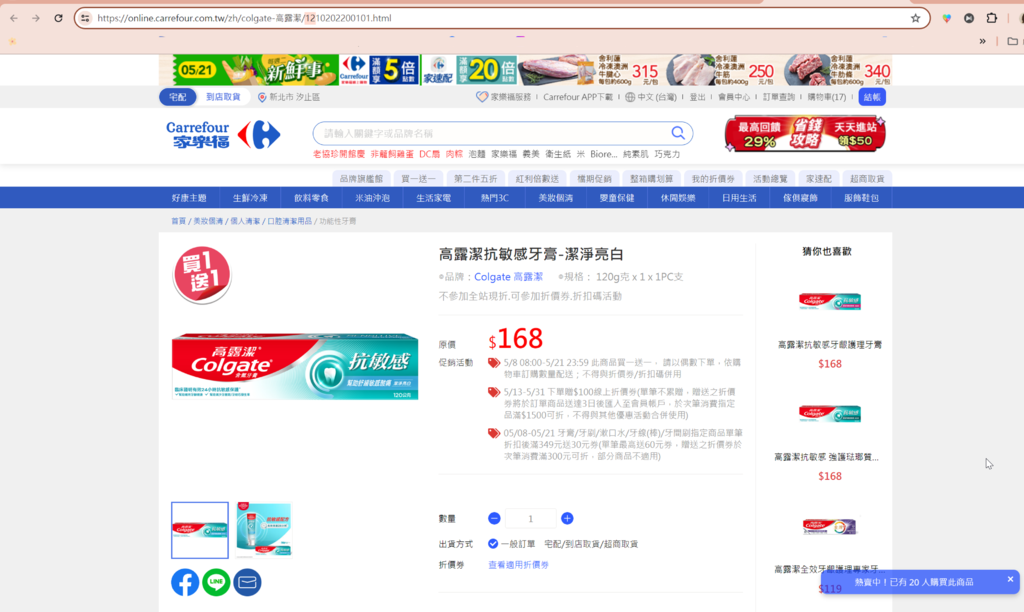Open 購物車(17) shopping cart
Viewport: 1024px width, 612px height.
point(827,97)
